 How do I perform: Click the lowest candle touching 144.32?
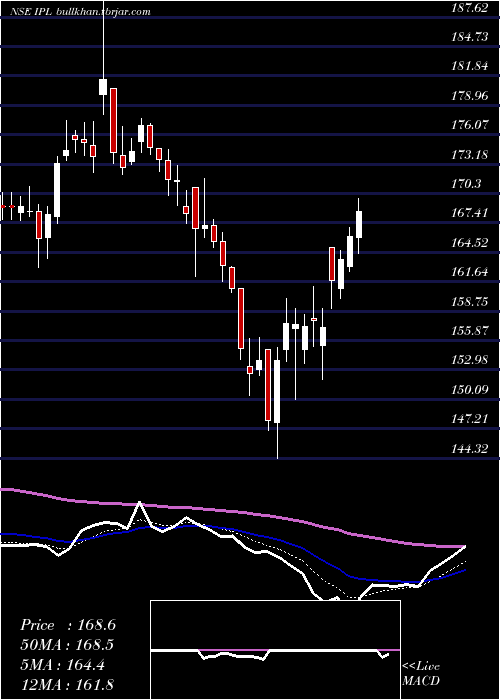277,403
